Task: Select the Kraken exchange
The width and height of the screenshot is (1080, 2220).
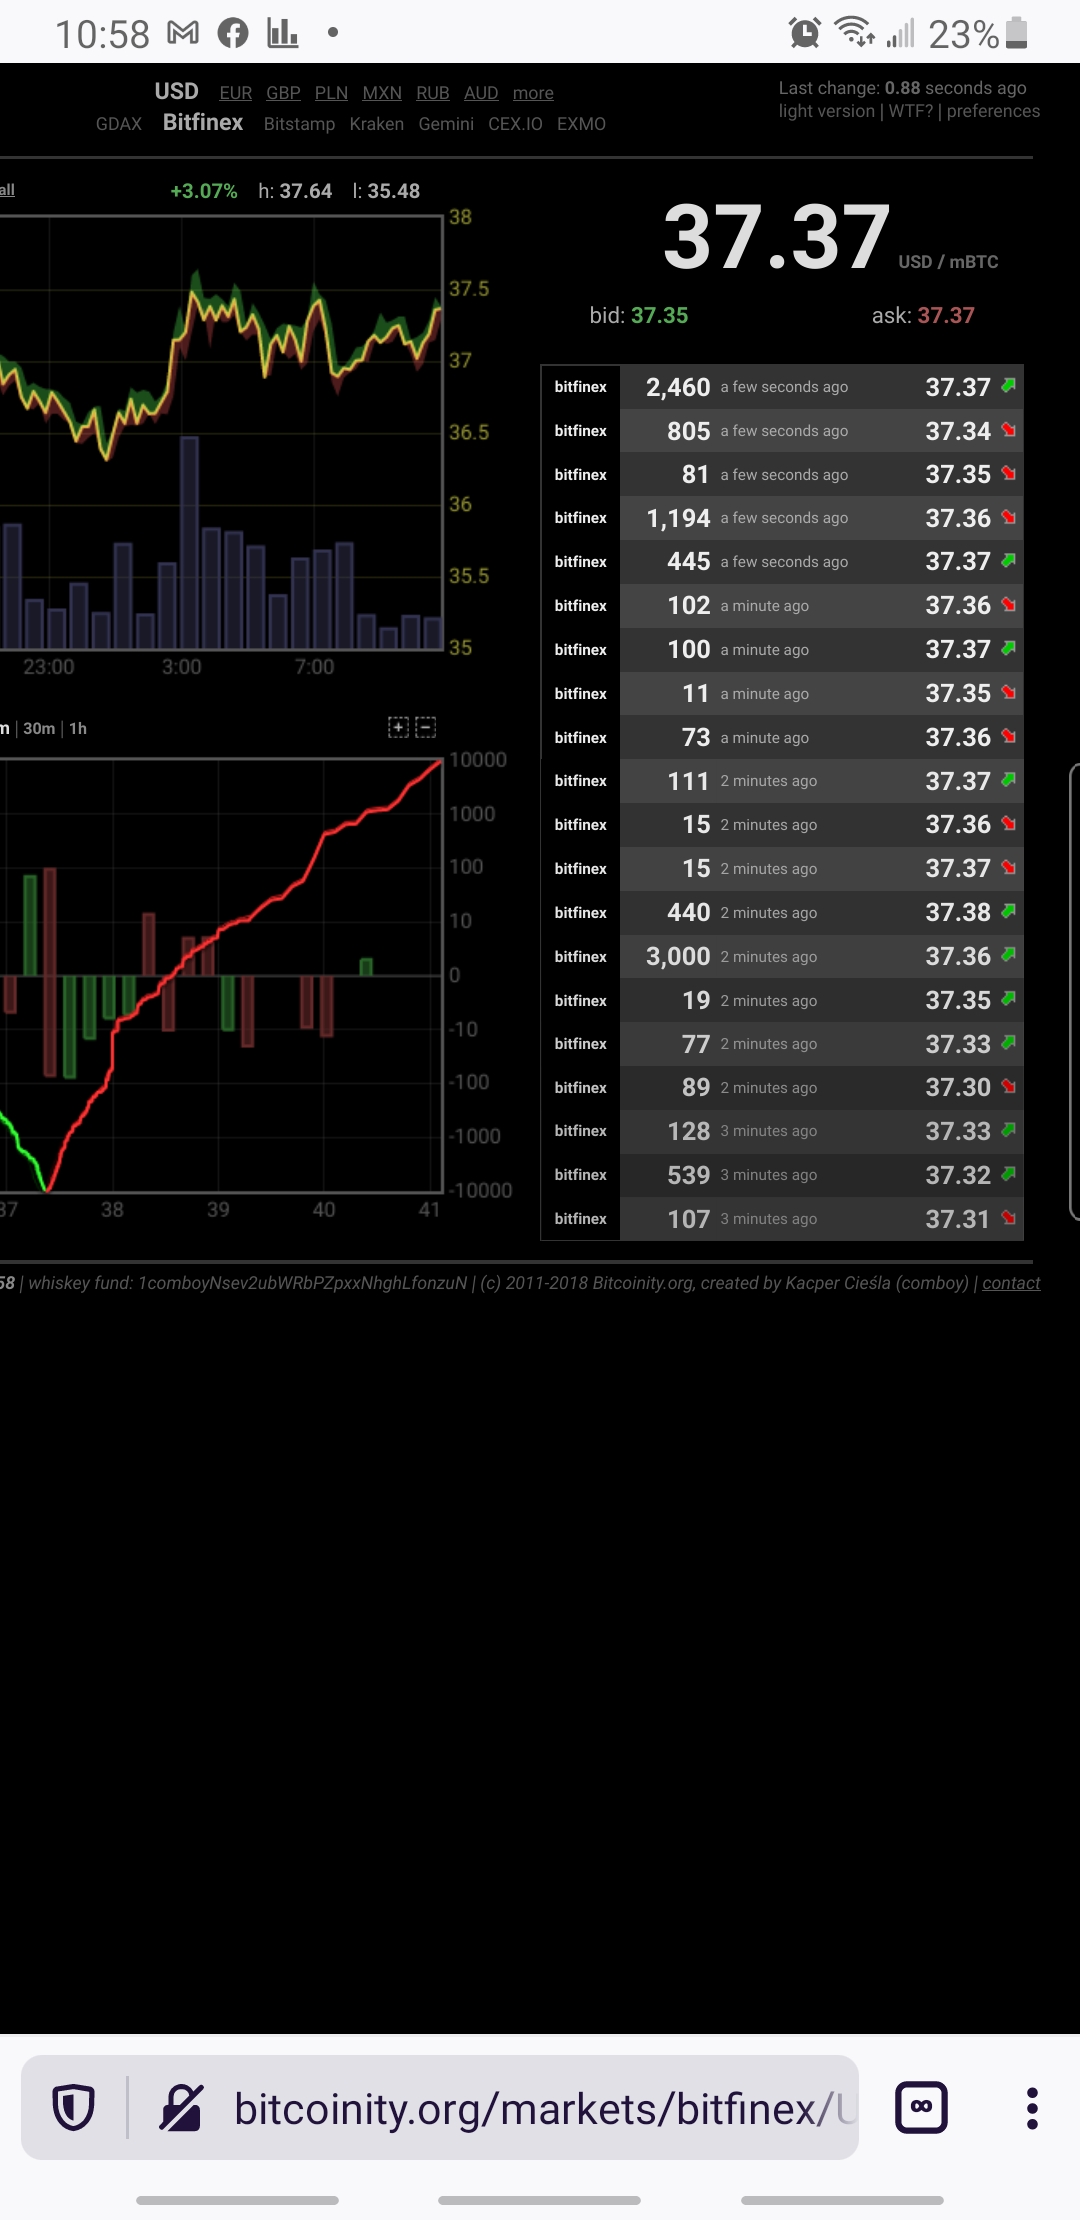Action: click(377, 124)
